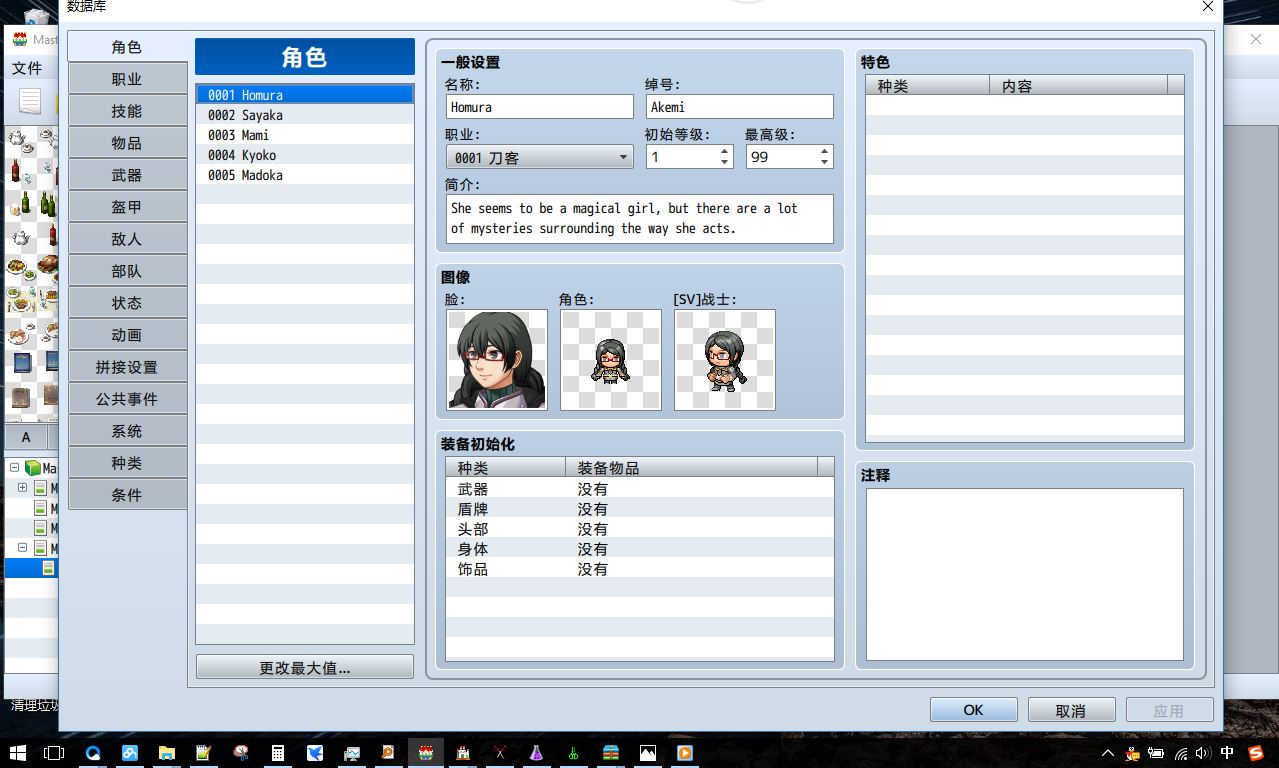Switch to the 武器 tab

click(x=127, y=175)
